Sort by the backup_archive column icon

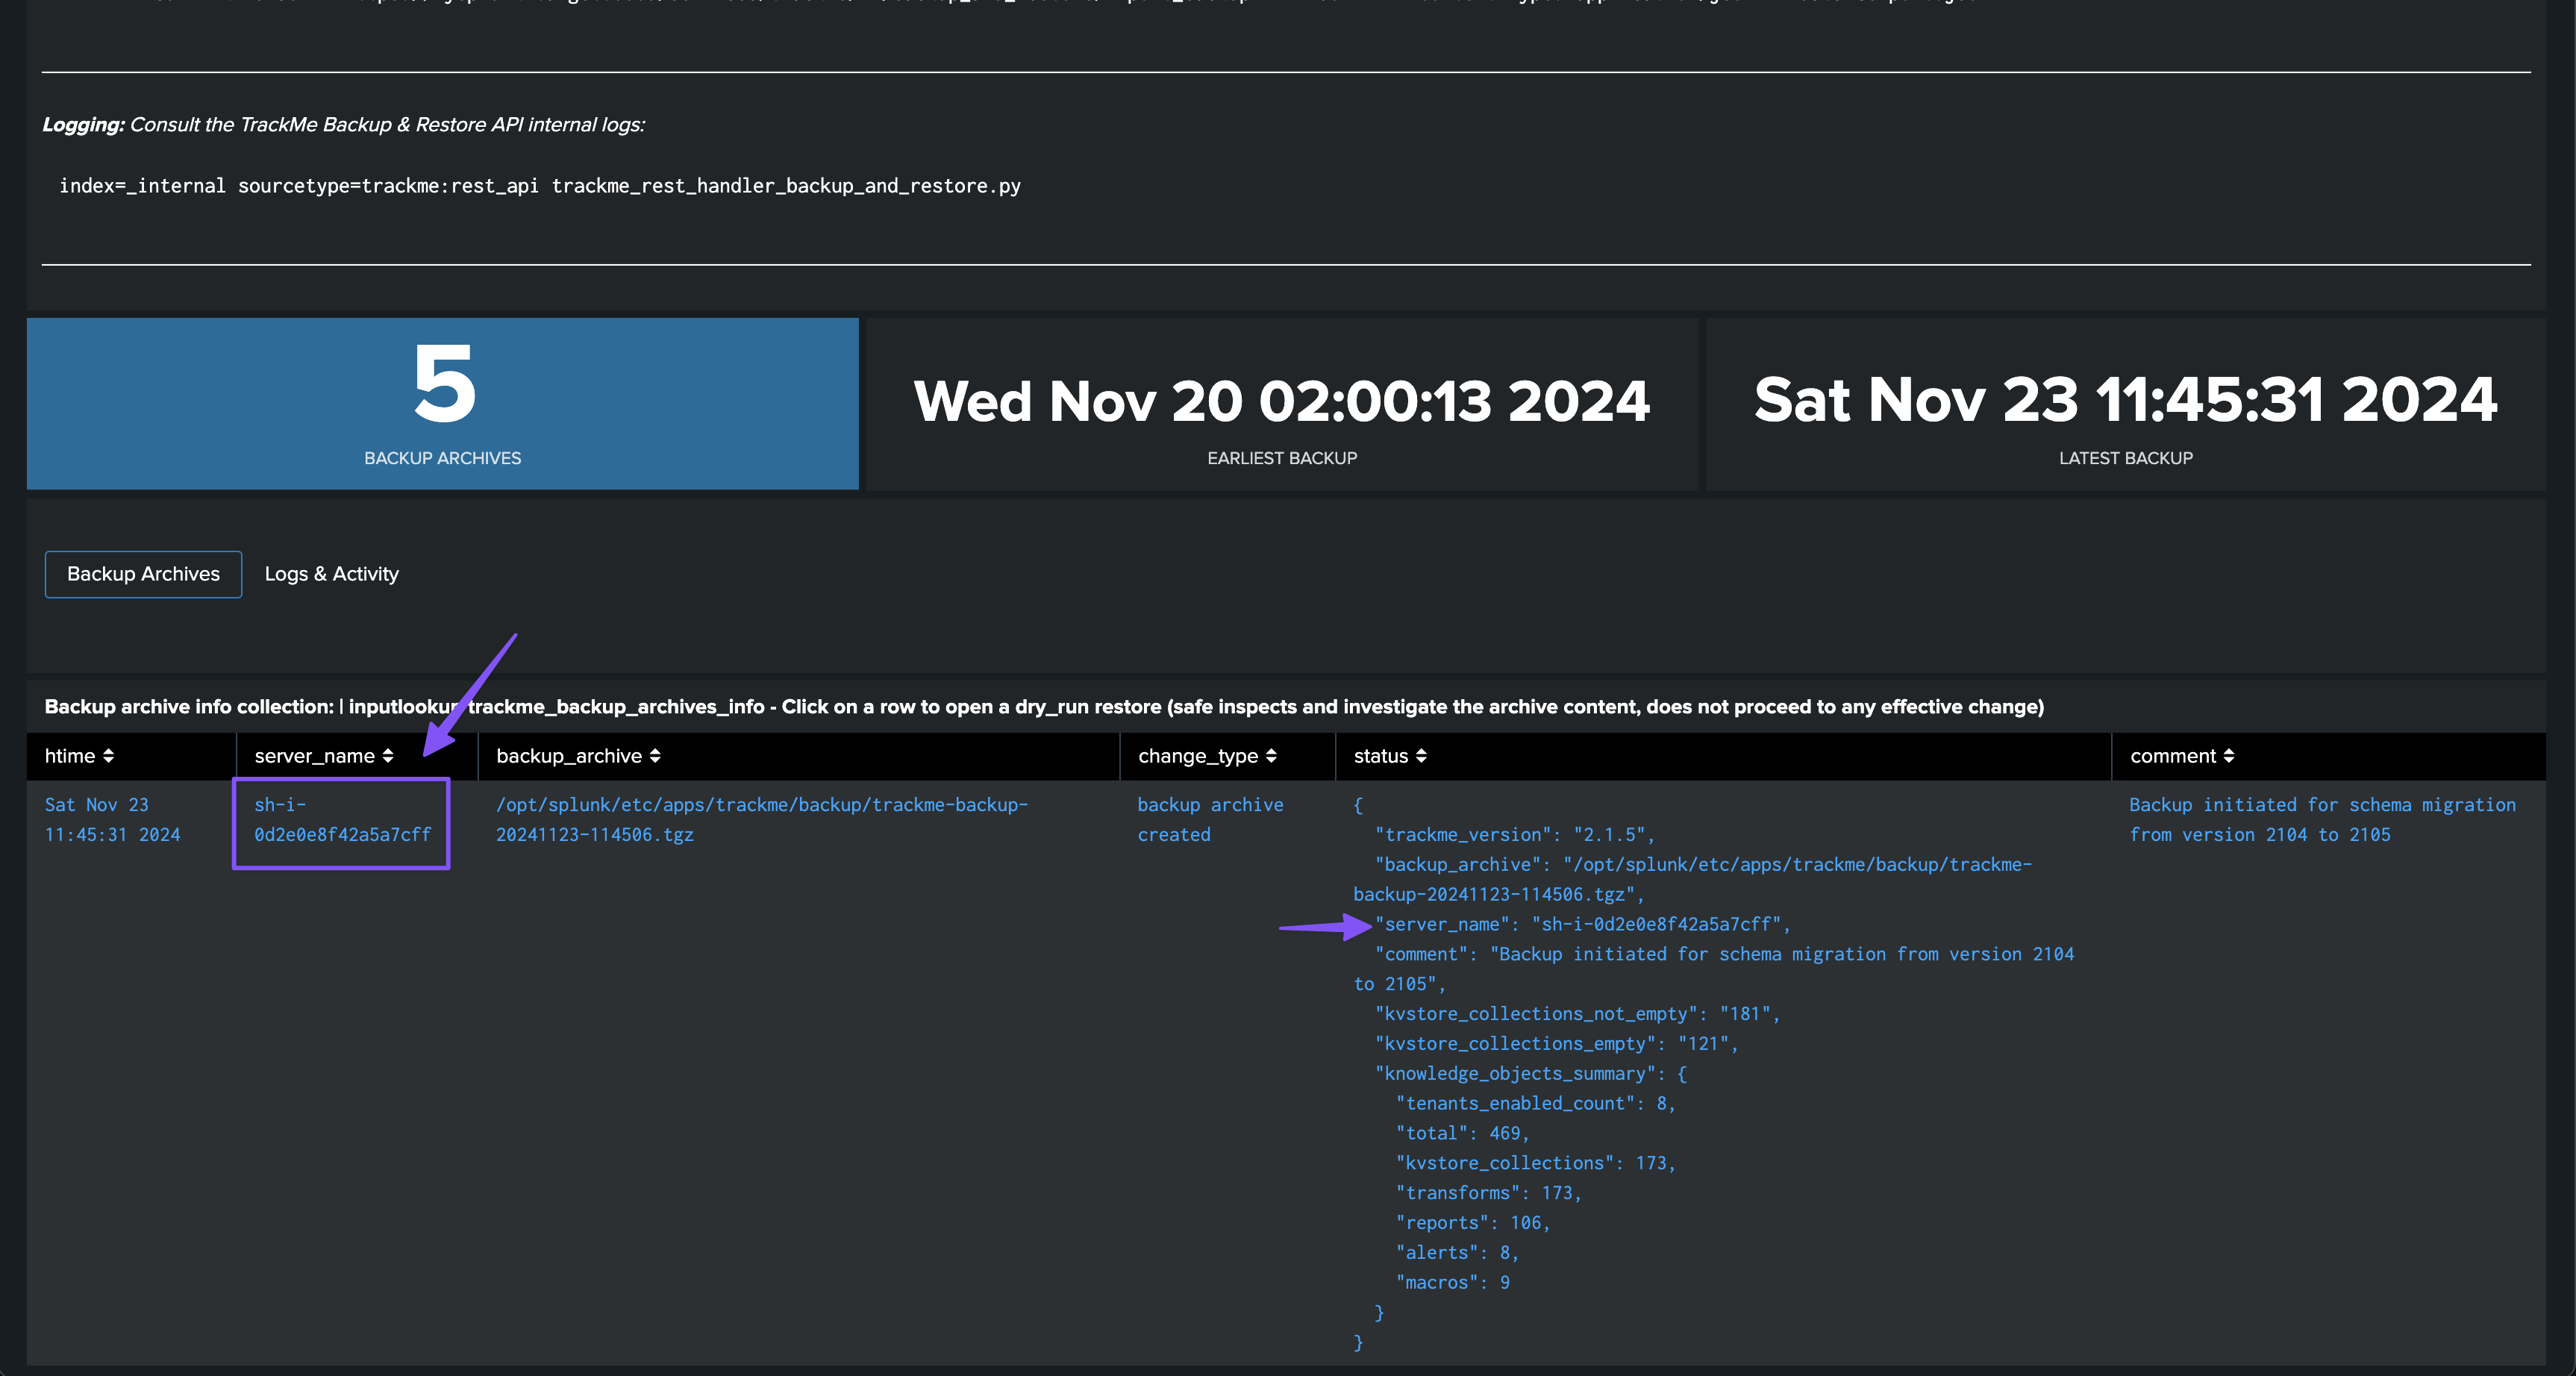(655, 756)
